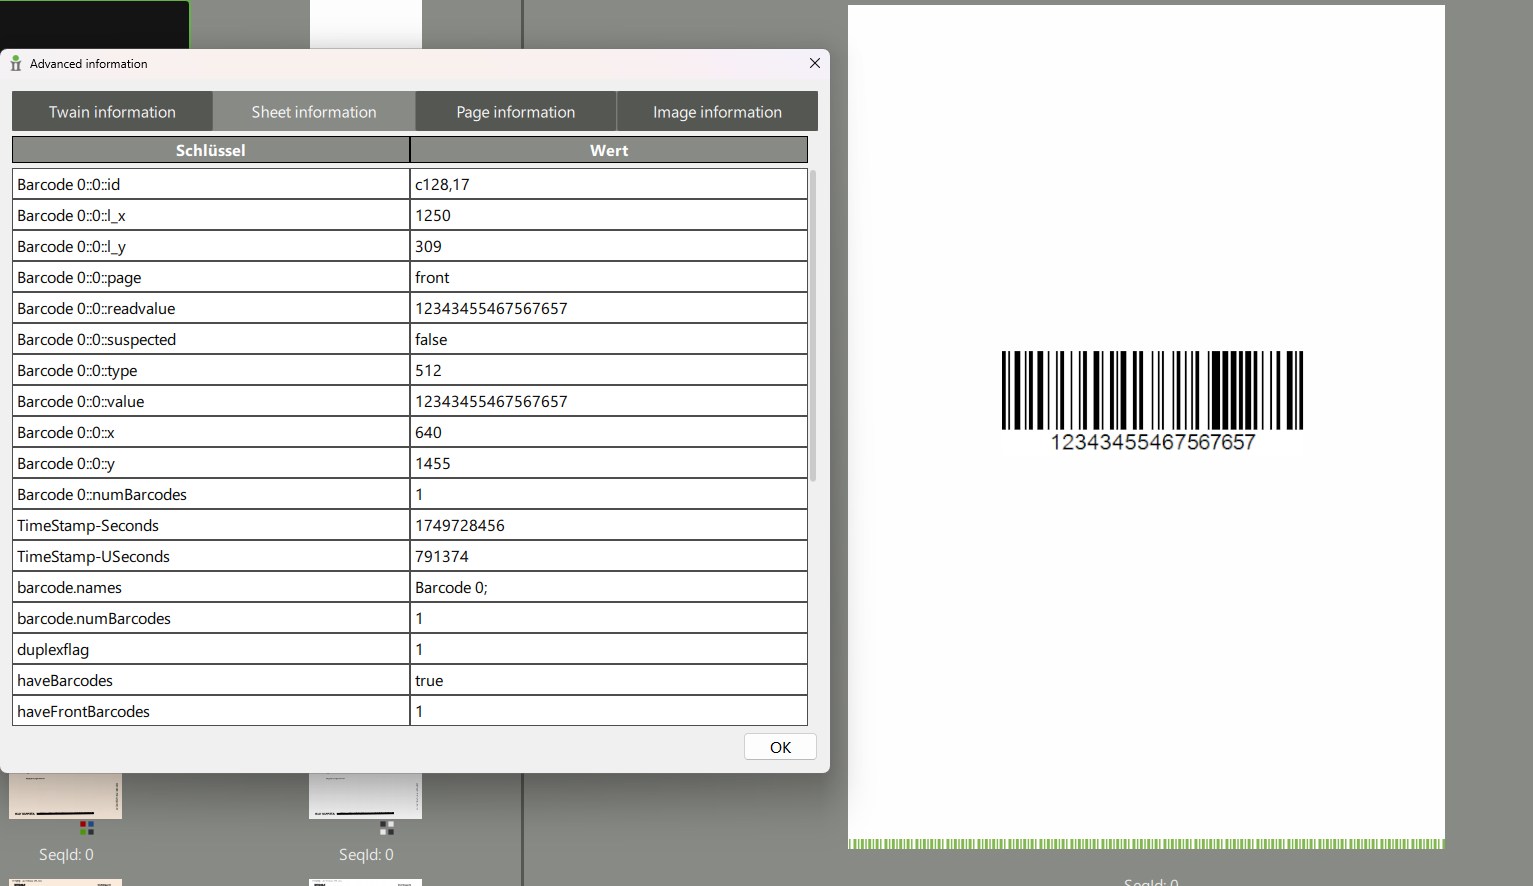The image size is (1533, 886).
Task: Sort by the Schlüssel column header
Action: 211,150
